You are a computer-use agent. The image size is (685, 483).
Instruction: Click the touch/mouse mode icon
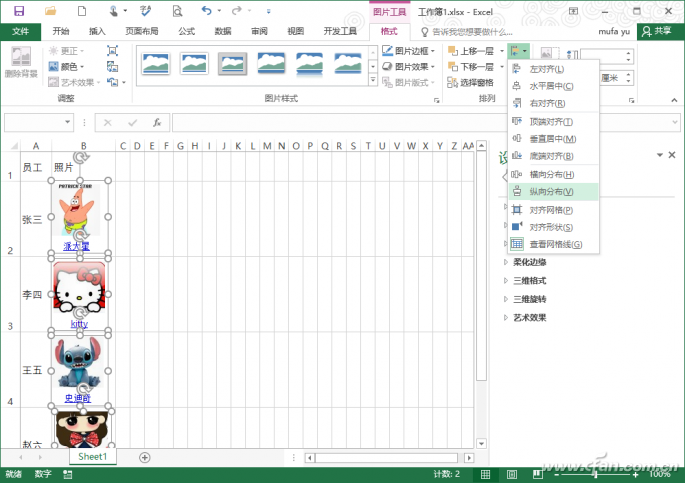113,11
